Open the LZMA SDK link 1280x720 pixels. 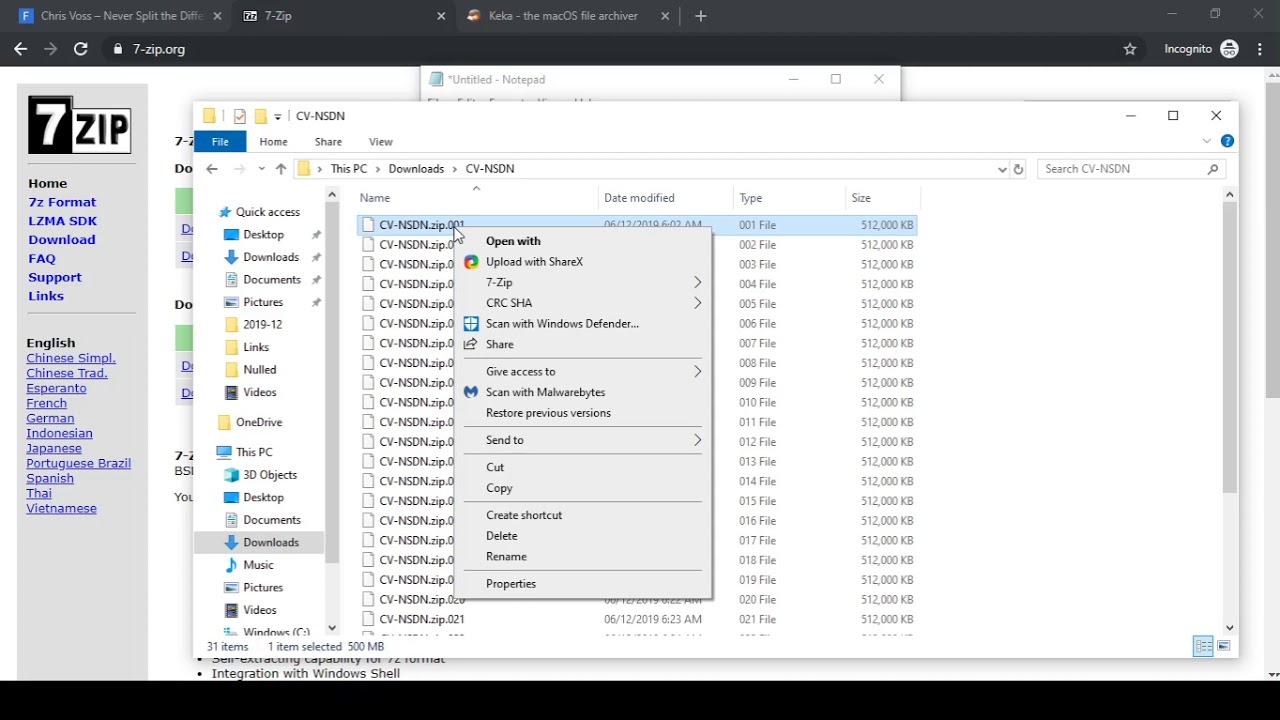point(62,221)
